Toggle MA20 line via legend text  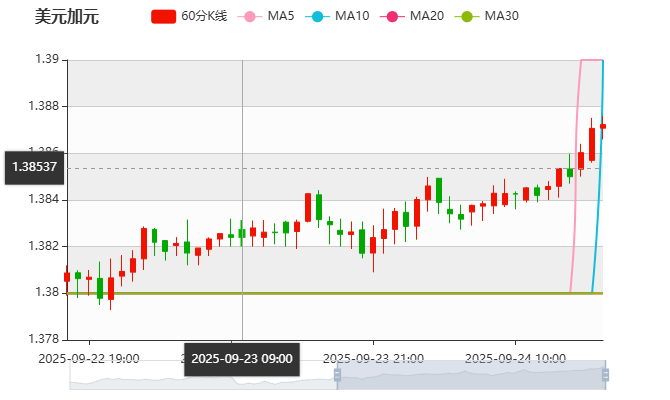[426, 17]
